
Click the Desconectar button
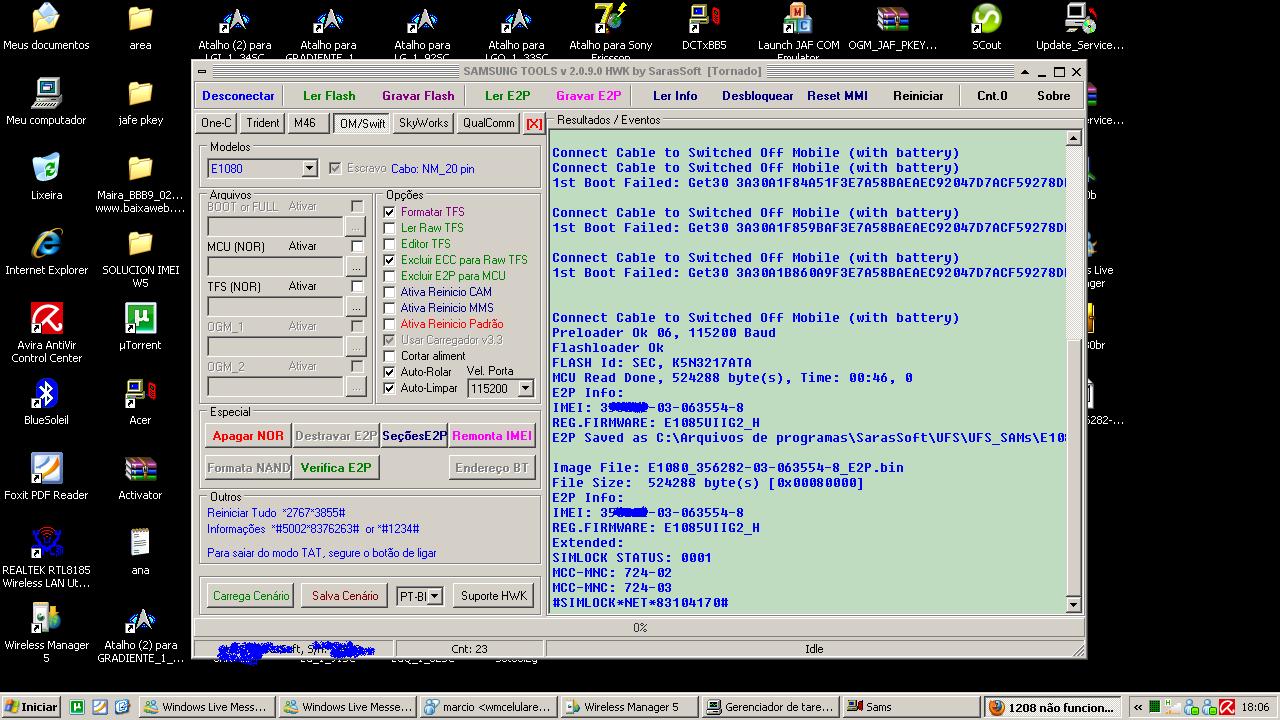pyautogui.click(x=238, y=96)
